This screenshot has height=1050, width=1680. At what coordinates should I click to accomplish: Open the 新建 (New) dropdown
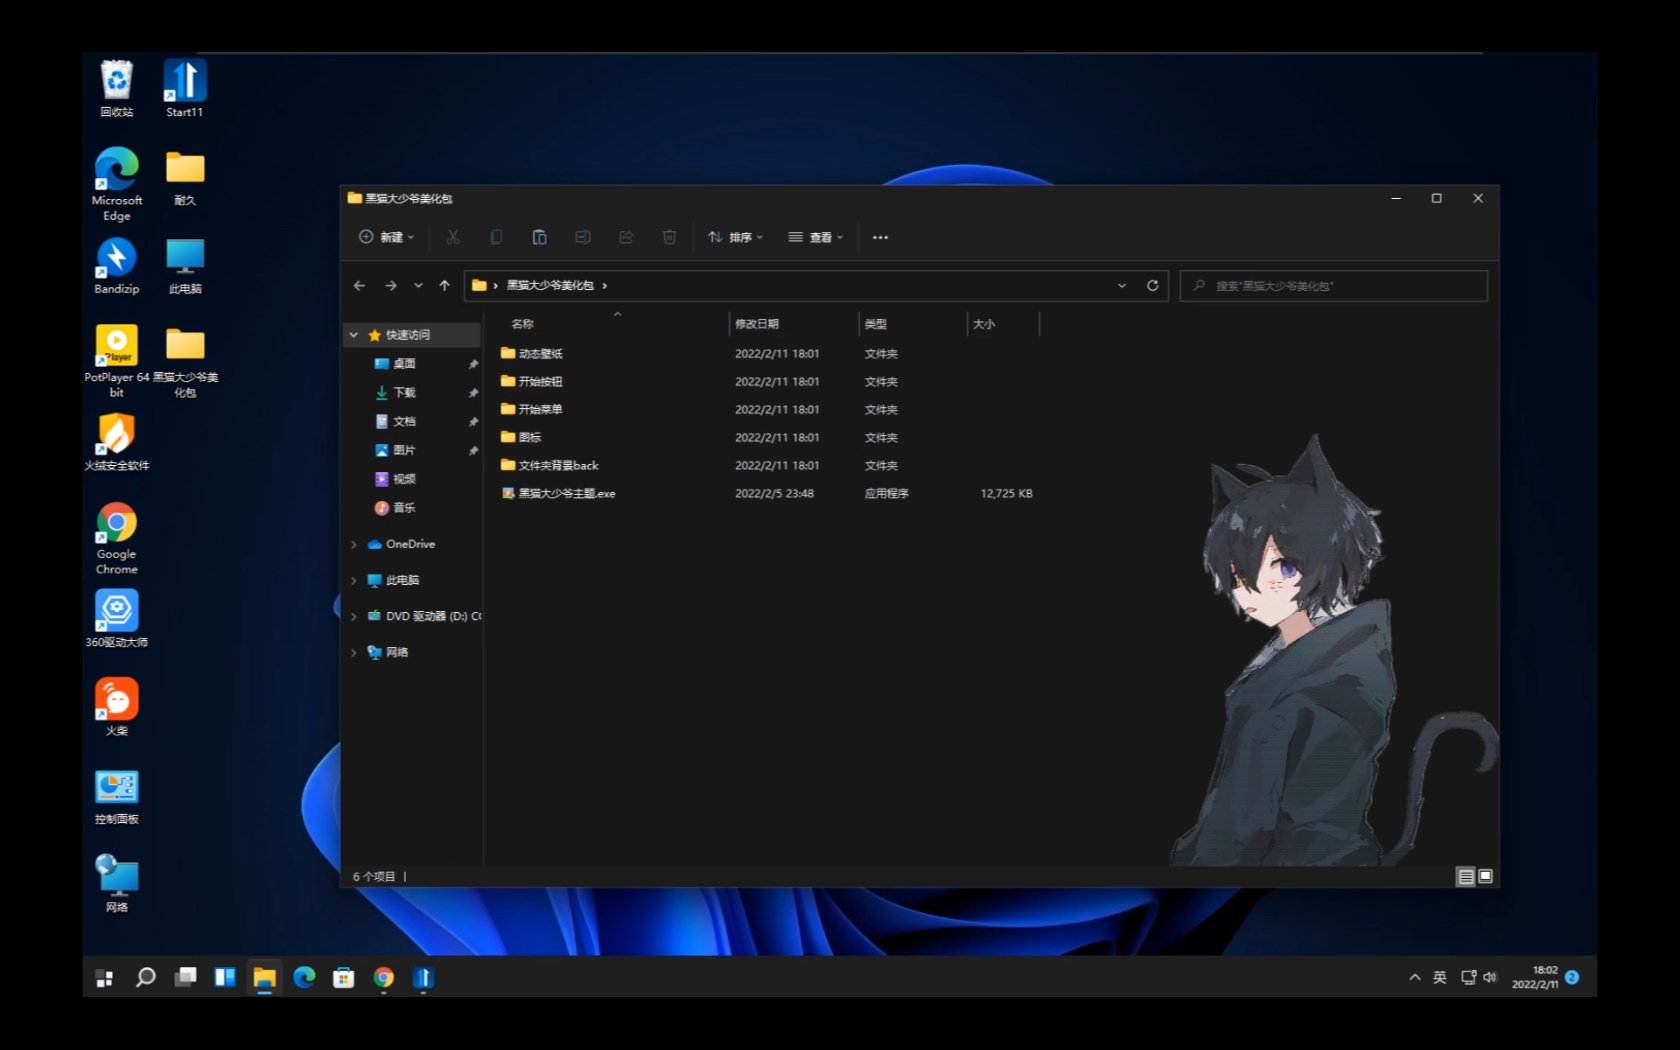[387, 237]
